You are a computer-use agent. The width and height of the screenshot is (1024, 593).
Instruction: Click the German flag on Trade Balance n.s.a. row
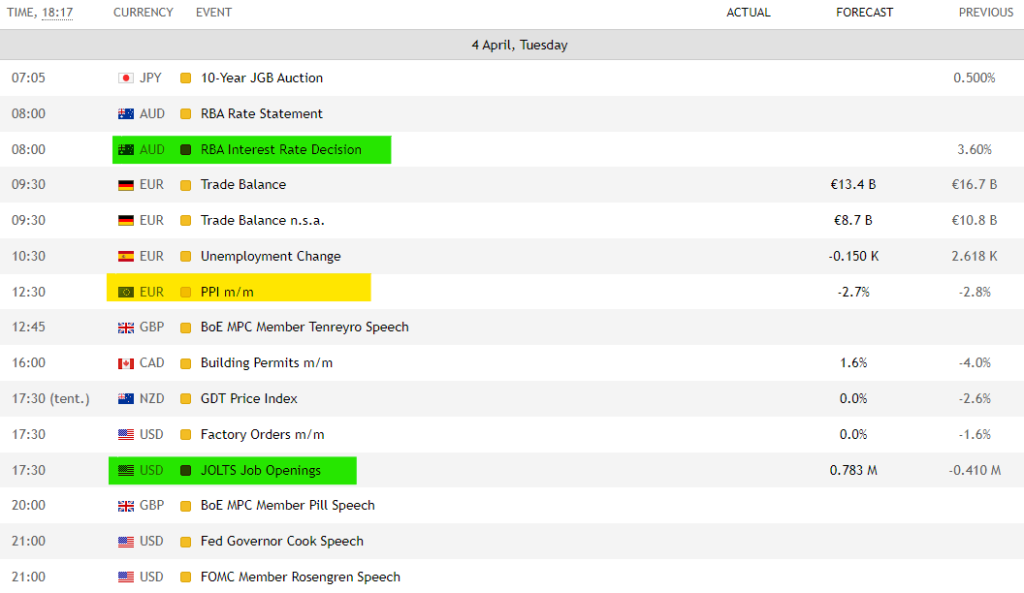coord(125,221)
